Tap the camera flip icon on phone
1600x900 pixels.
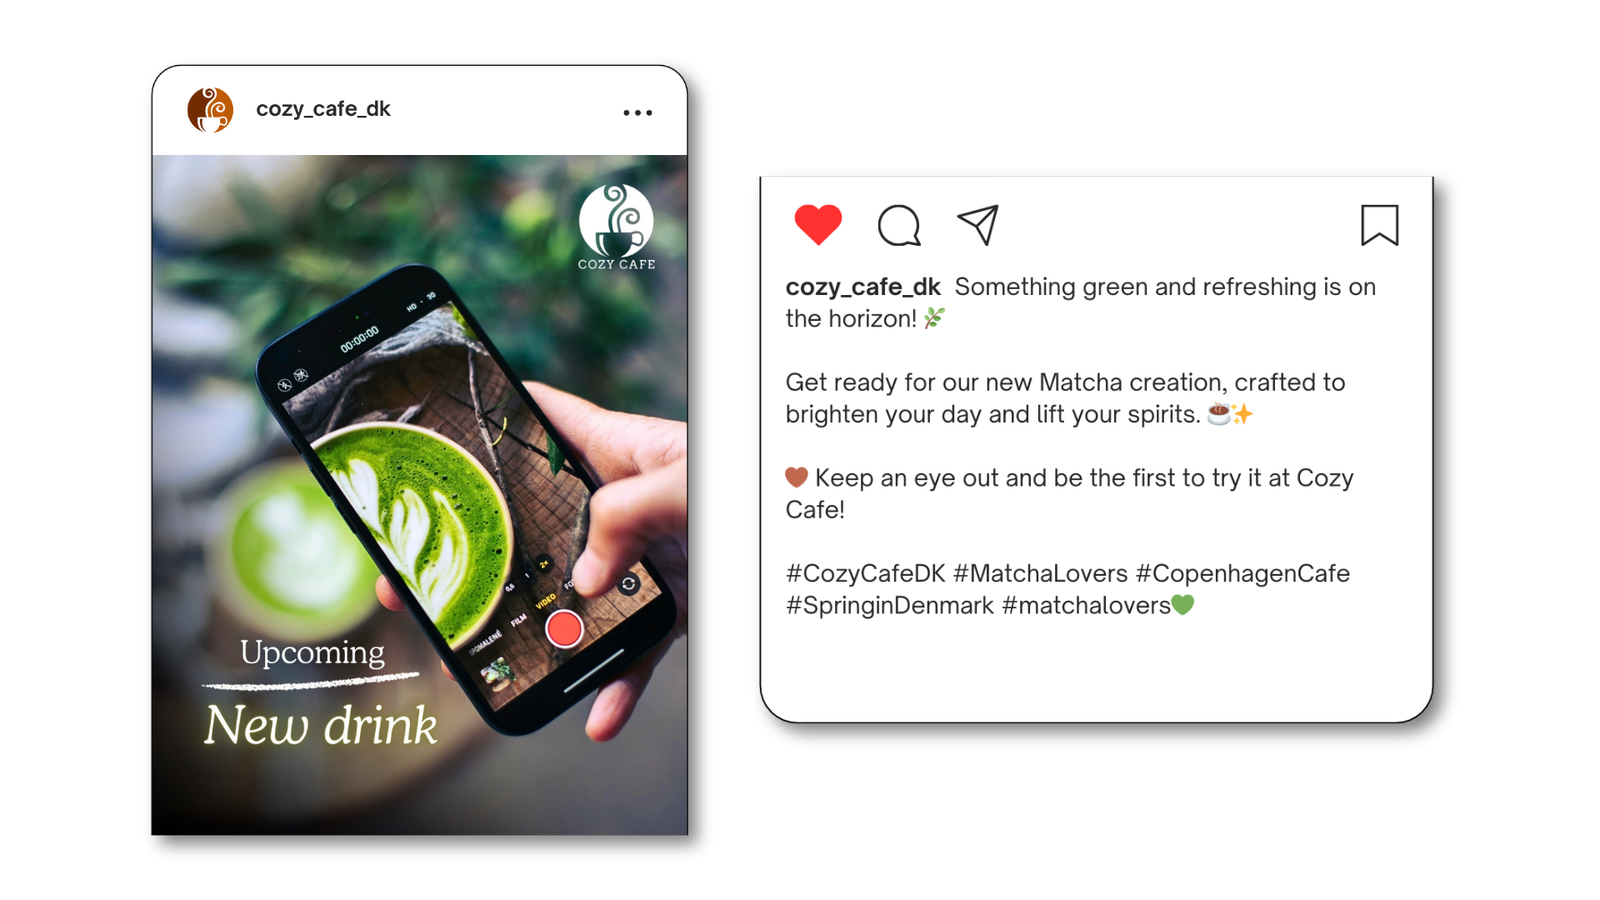628,584
